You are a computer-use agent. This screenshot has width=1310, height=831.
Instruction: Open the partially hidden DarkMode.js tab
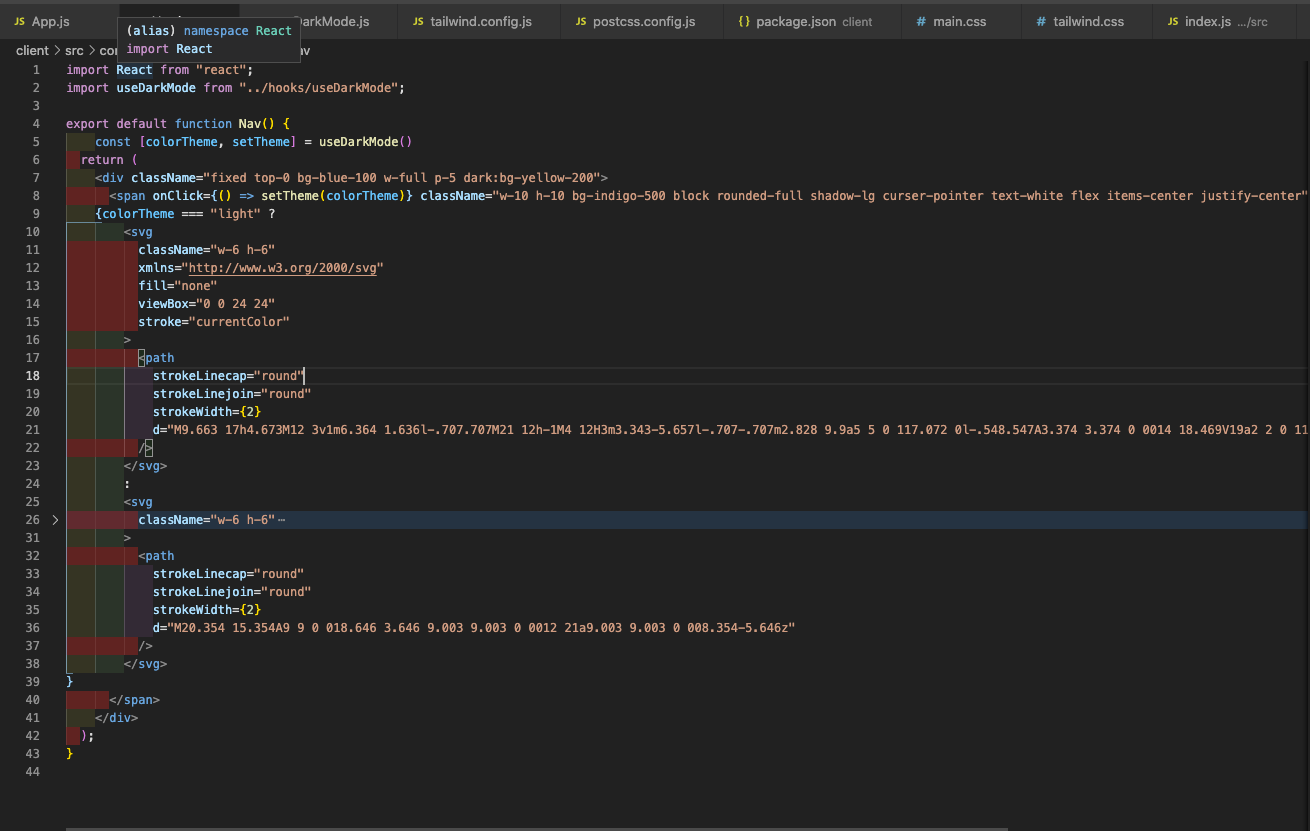(332, 21)
